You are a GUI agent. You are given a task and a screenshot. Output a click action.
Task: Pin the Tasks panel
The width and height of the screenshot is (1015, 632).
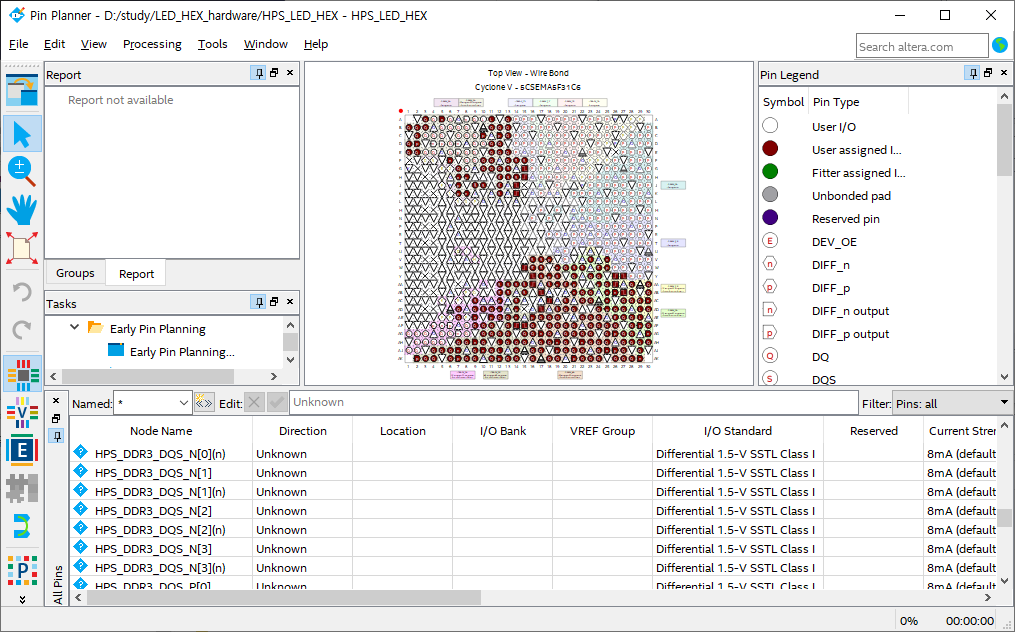pyautogui.click(x=258, y=302)
